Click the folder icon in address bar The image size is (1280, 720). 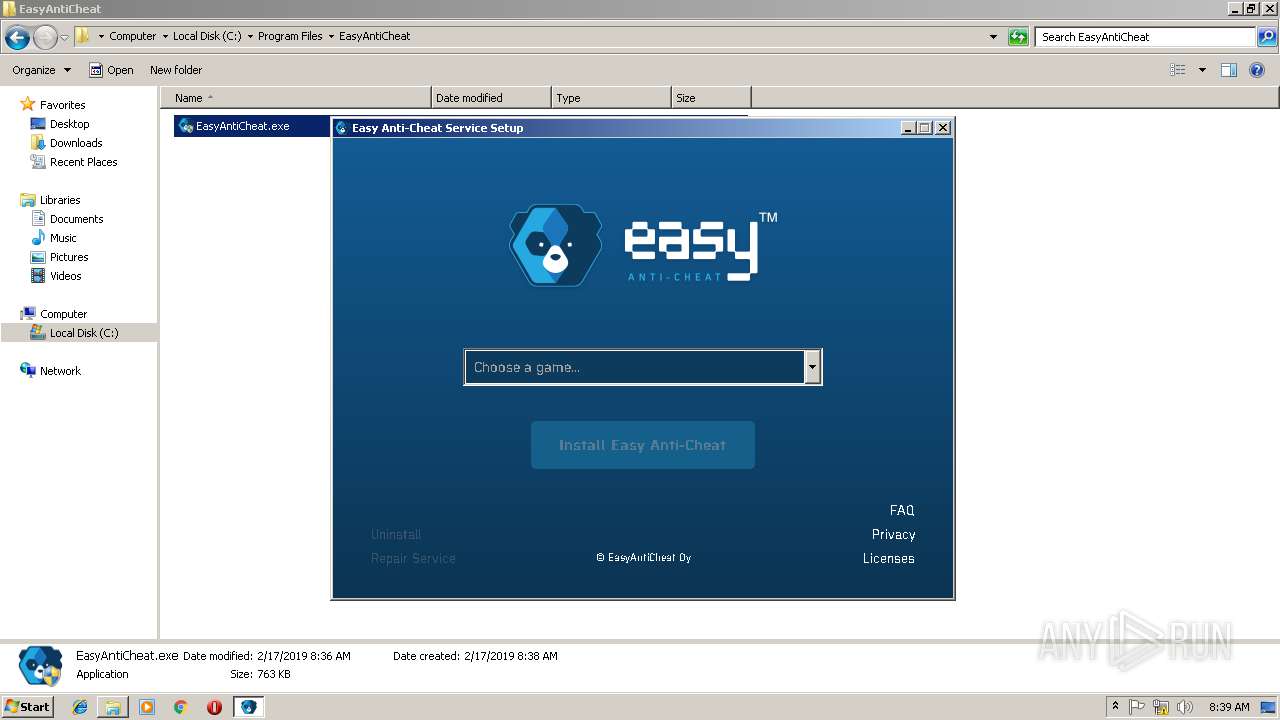click(83, 36)
